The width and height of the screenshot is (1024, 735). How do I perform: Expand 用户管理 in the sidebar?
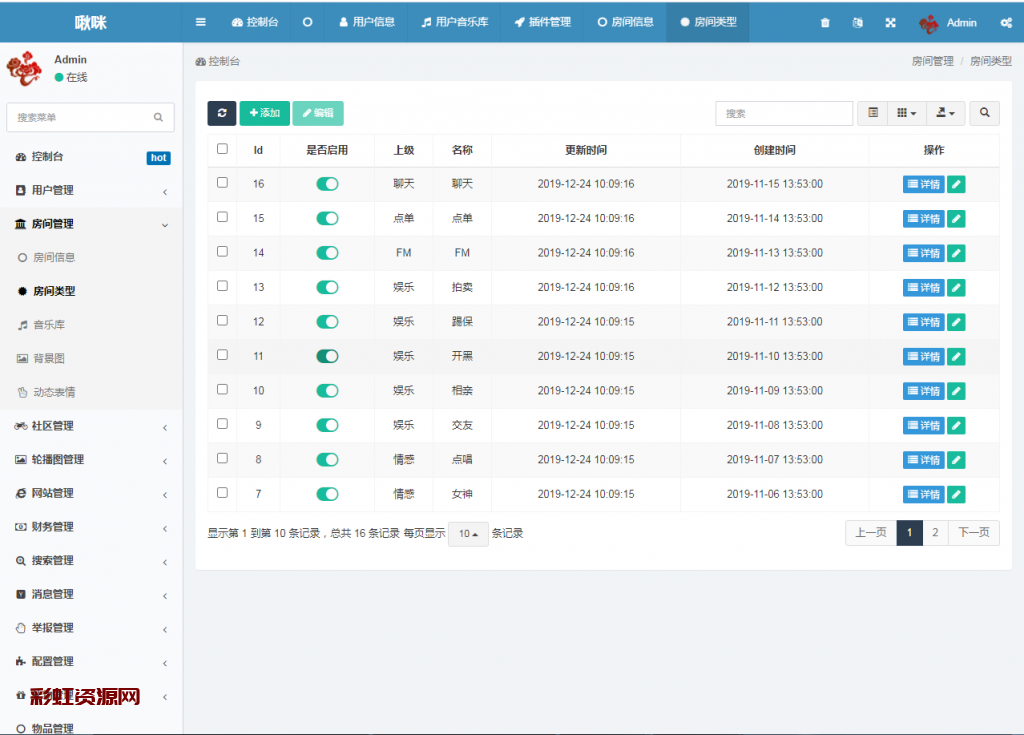[90, 190]
